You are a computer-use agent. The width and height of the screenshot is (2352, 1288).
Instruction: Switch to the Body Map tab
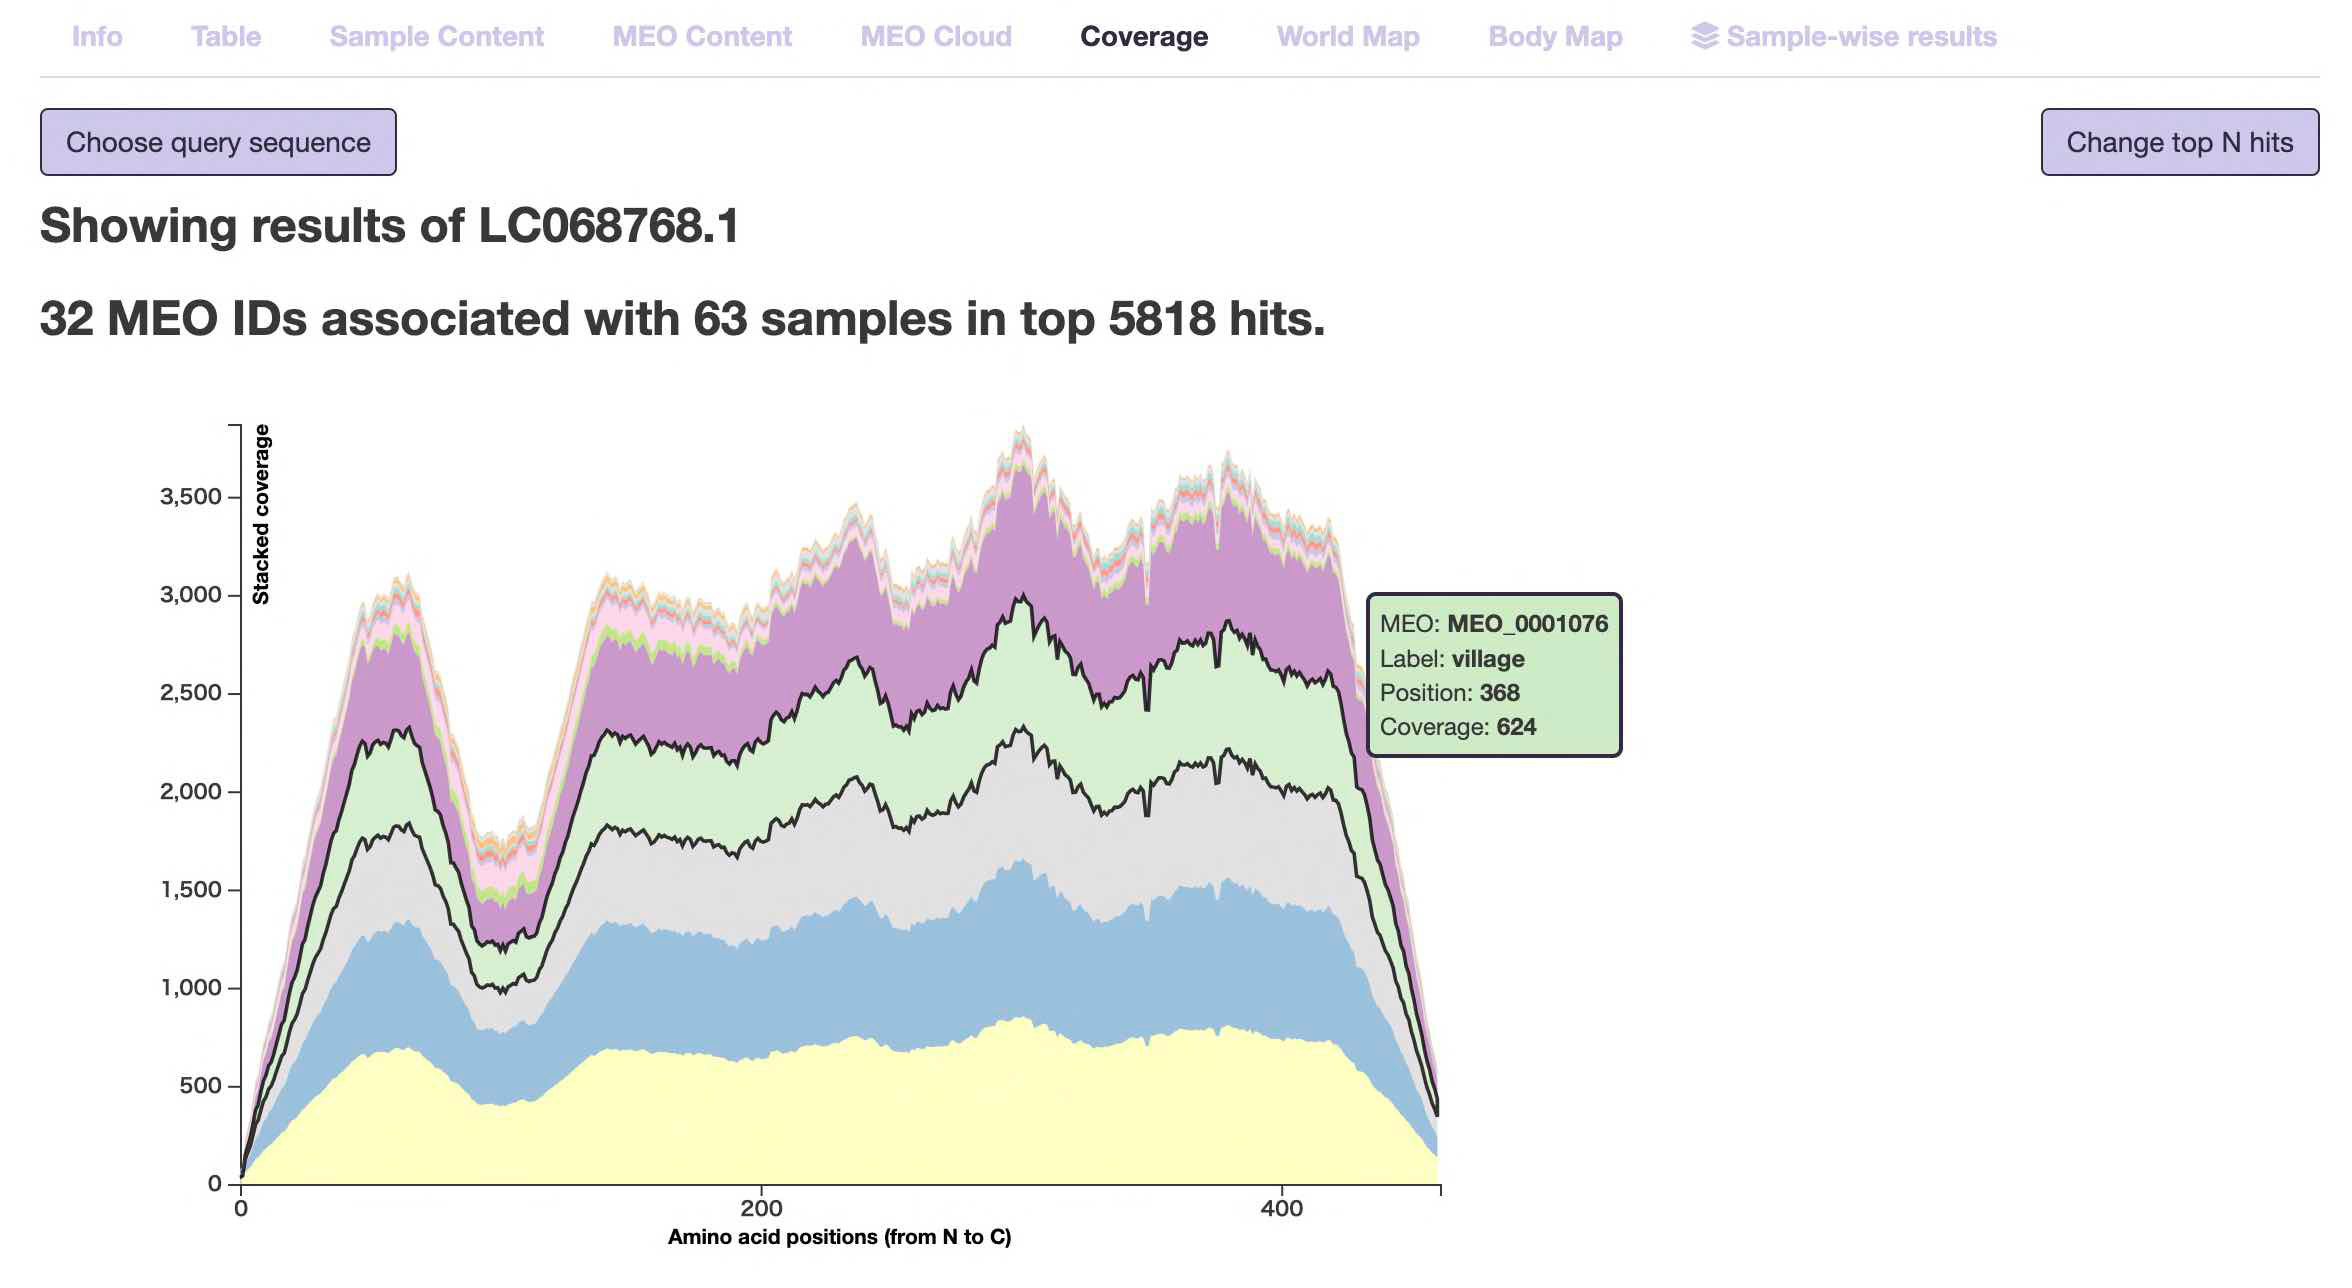tap(1555, 36)
